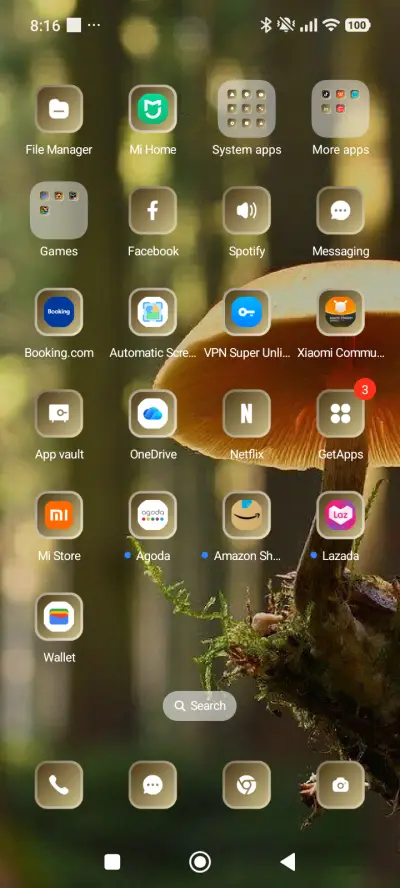Image resolution: width=400 pixels, height=888 pixels.
Task: Tap the 8:16 clock in status bar
Action: coord(45,25)
